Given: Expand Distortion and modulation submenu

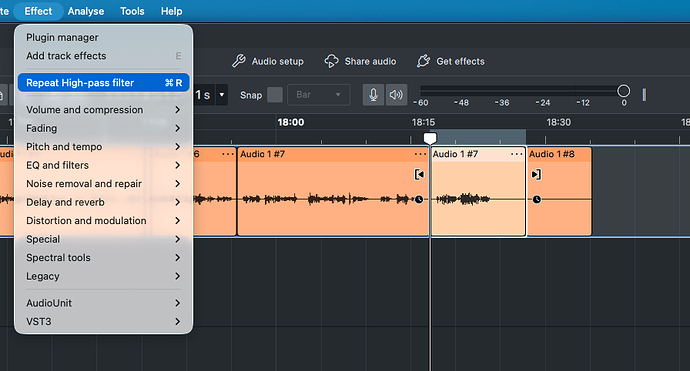Looking at the screenshot, I should point(103,220).
